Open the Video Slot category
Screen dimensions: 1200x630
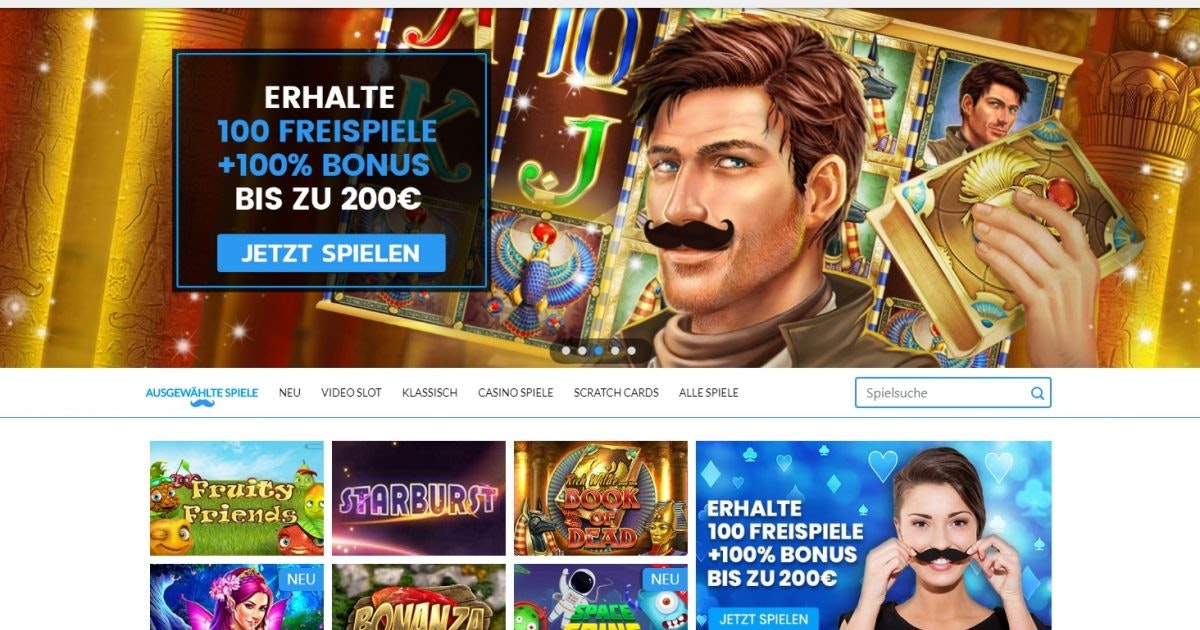tap(351, 393)
